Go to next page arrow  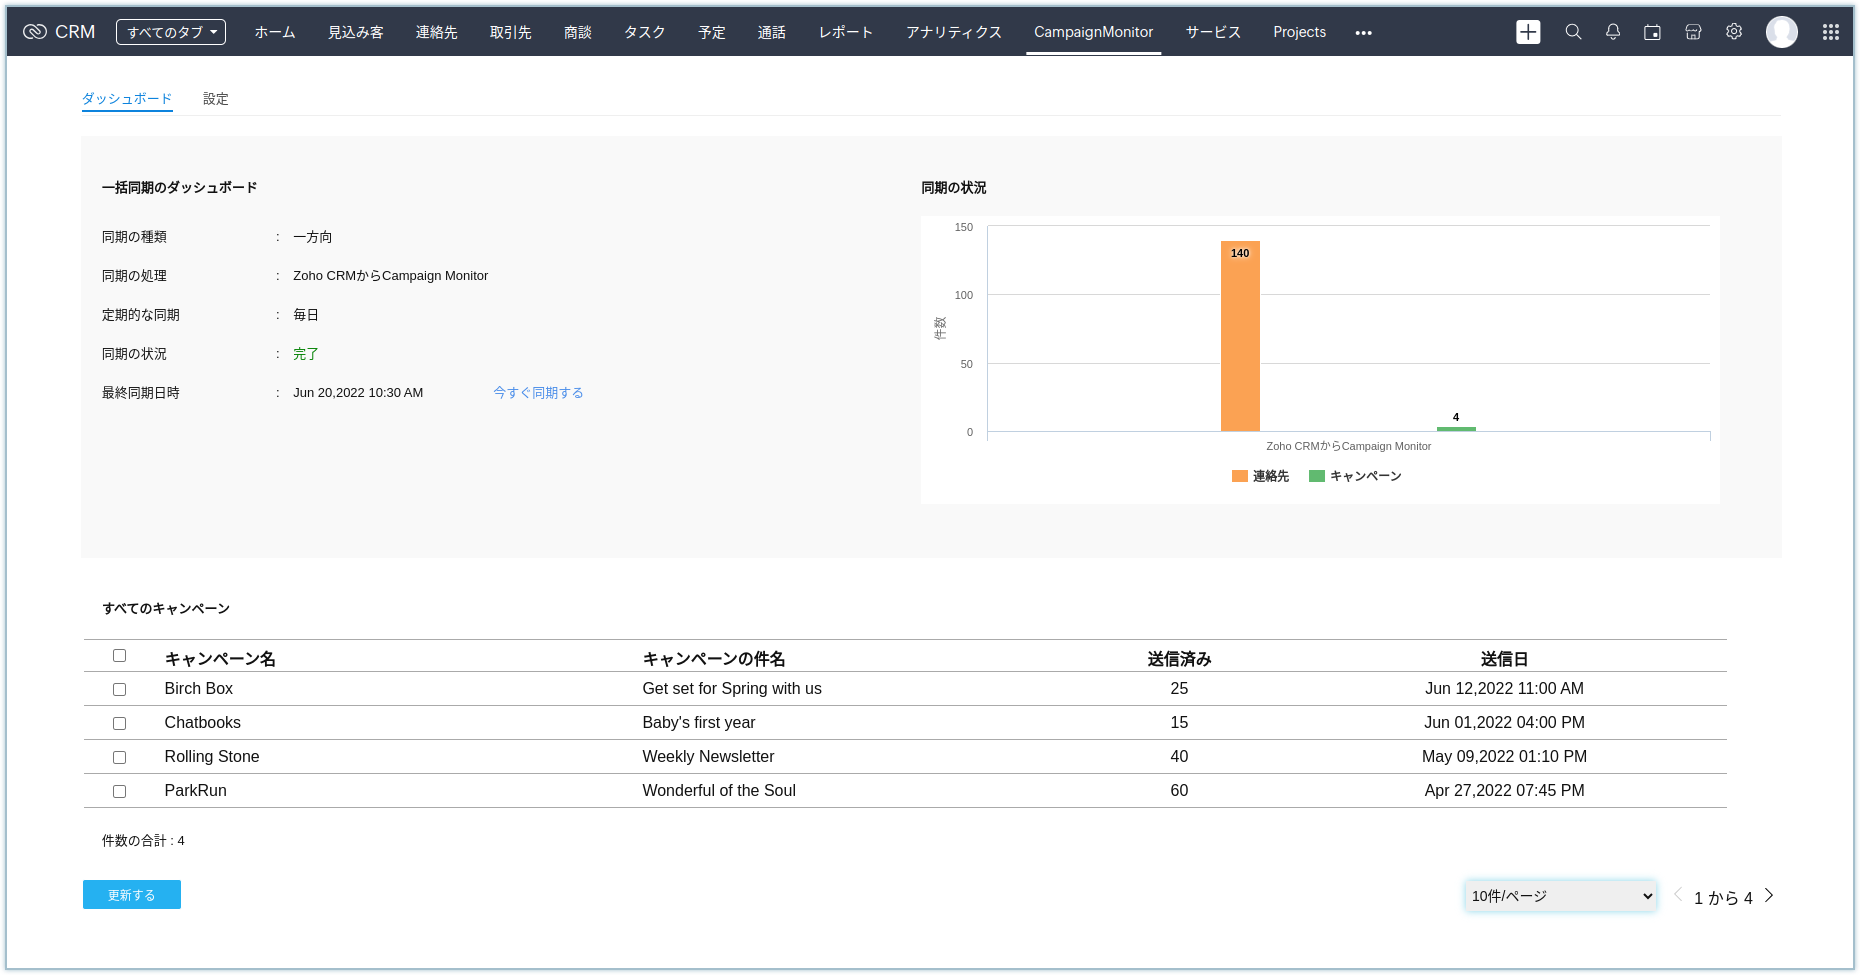[x=1769, y=895]
